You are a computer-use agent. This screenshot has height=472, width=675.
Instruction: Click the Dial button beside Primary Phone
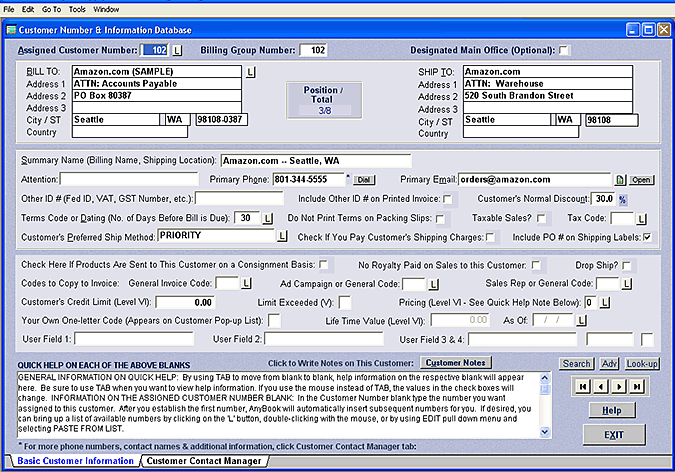pyautogui.click(x=364, y=180)
